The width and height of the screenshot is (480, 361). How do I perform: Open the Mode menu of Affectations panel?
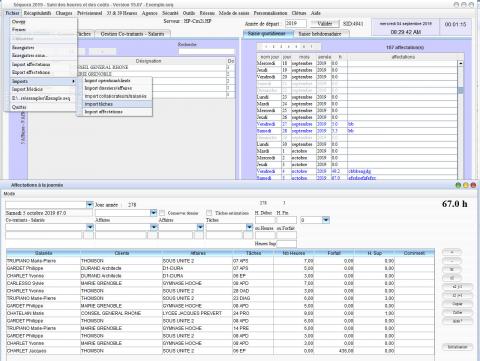pos(9,194)
